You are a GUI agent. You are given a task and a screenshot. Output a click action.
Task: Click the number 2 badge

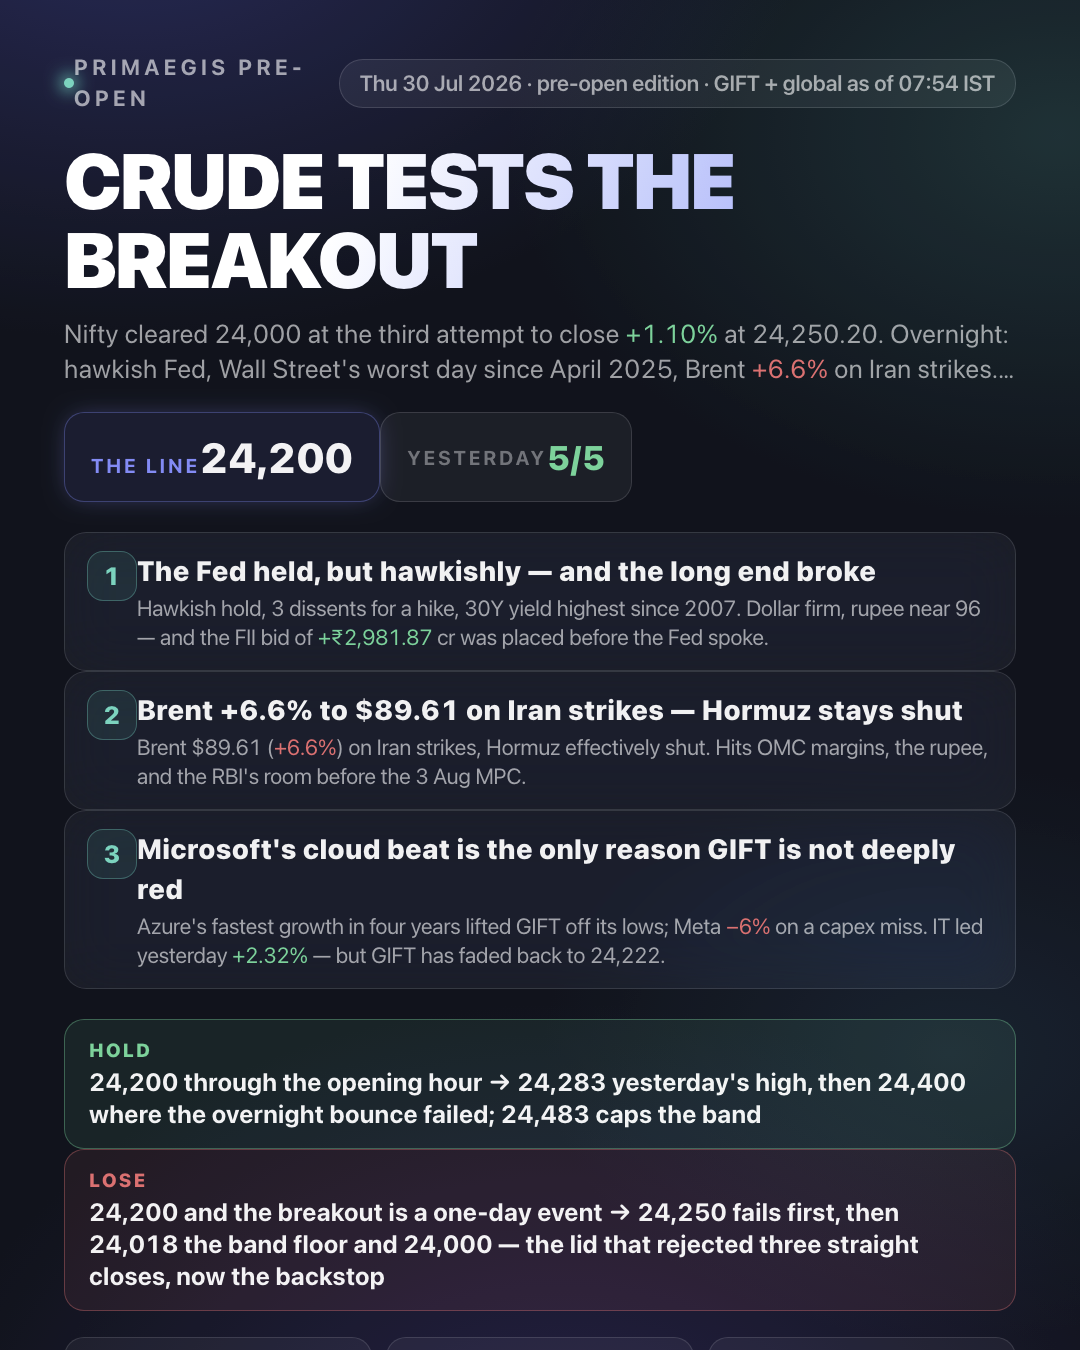pyautogui.click(x=112, y=715)
